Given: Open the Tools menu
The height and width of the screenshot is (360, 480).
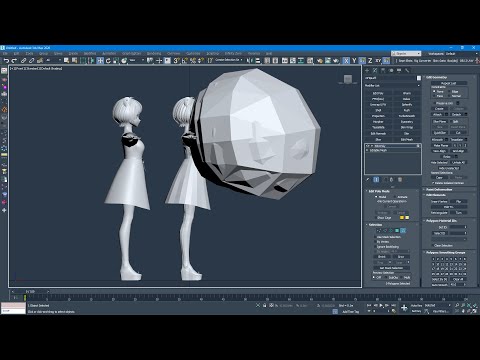Looking at the screenshot, I should tap(30, 53).
